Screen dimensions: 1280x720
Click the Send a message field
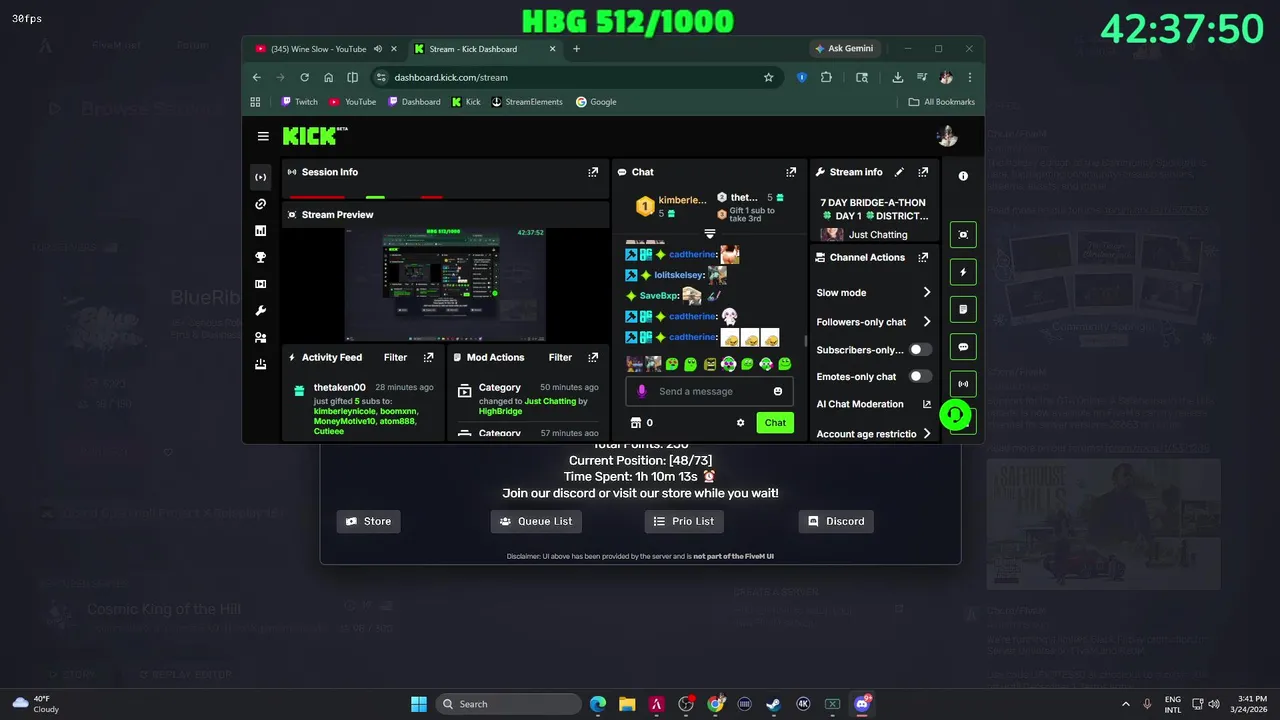pos(710,391)
